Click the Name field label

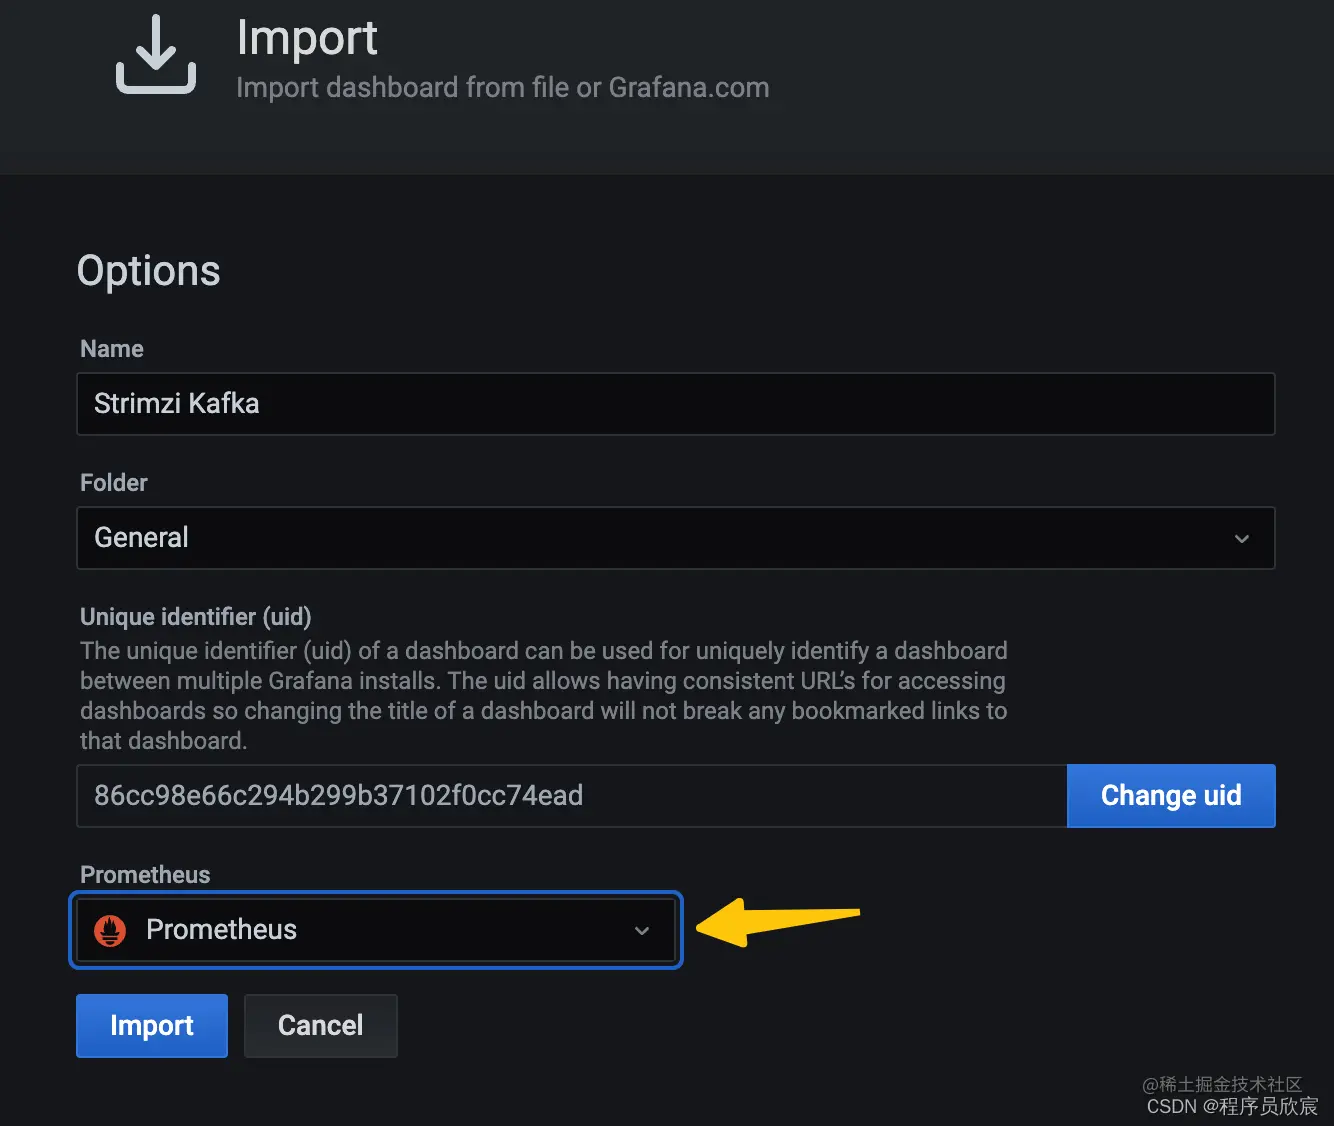[x=112, y=349]
